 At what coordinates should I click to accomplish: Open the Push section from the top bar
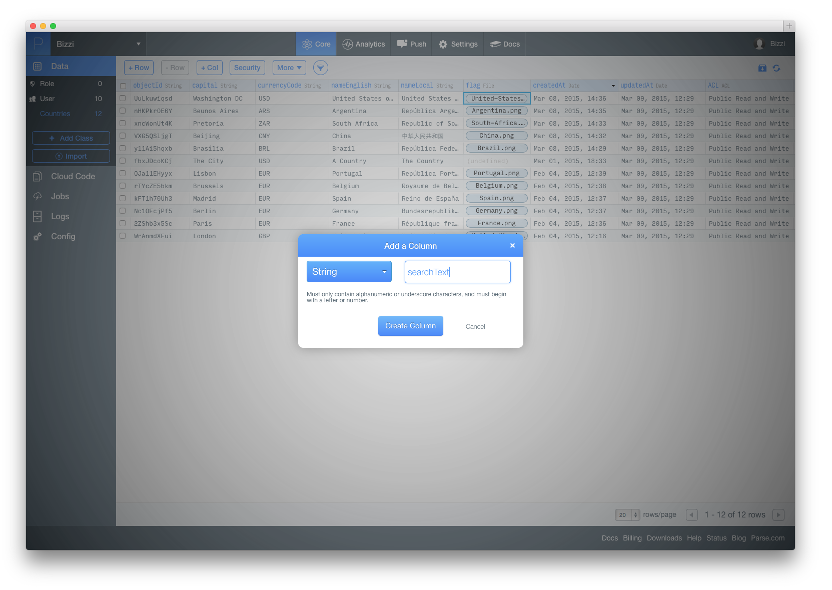pyautogui.click(x=410, y=44)
